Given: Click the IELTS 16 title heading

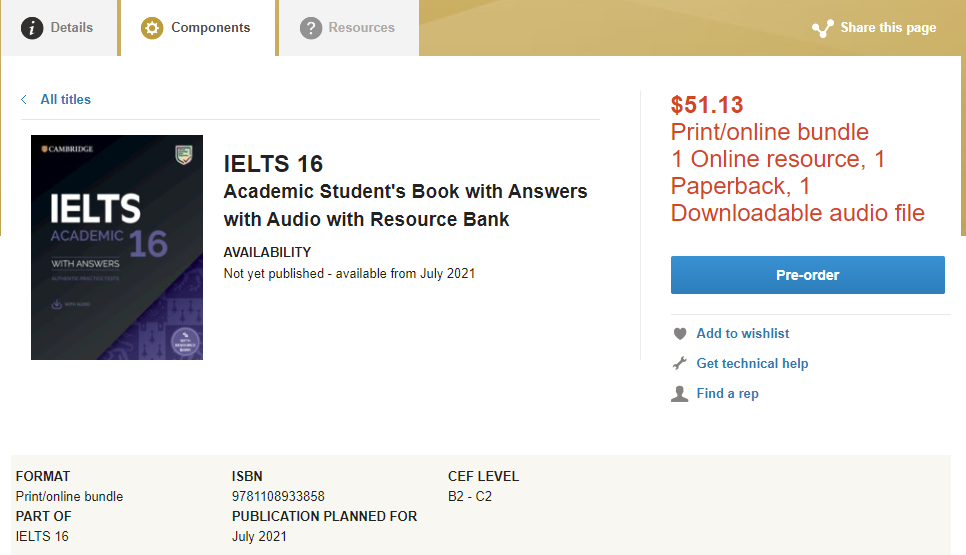Looking at the screenshot, I should click(273, 164).
